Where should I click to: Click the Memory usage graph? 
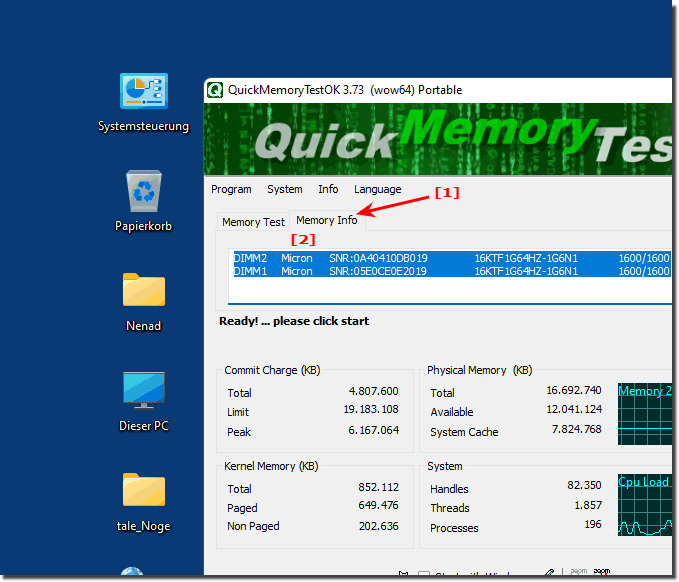point(644,414)
